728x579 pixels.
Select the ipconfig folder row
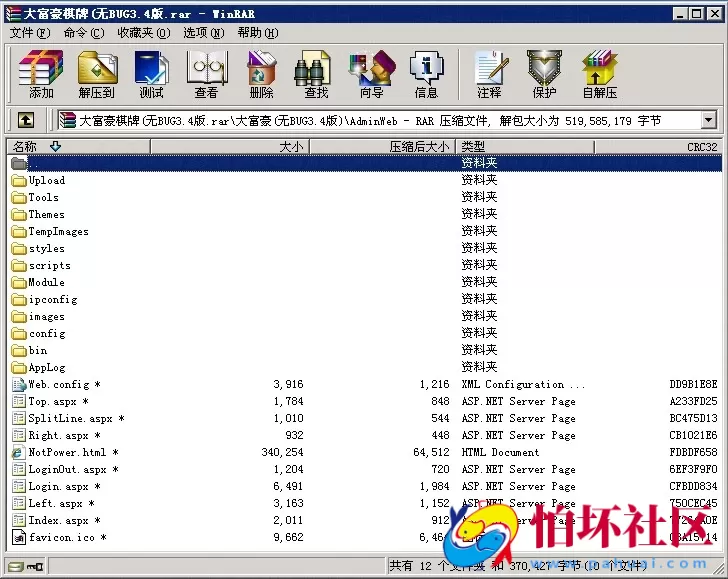[365, 299]
